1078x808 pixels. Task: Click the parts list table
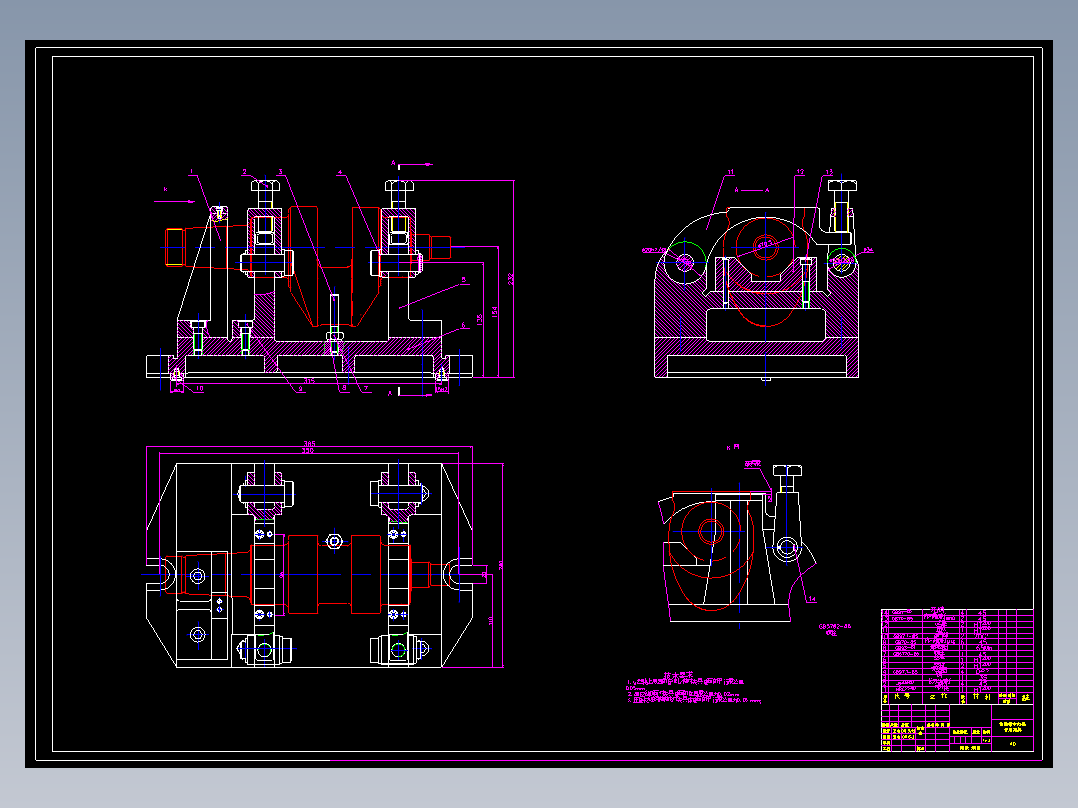[x=957, y=656]
